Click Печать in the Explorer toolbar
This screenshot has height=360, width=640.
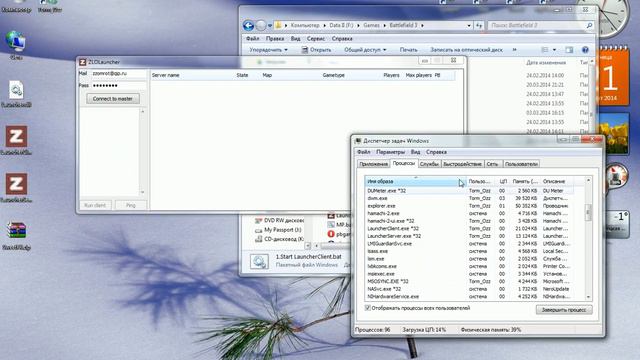tap(408, 50)
